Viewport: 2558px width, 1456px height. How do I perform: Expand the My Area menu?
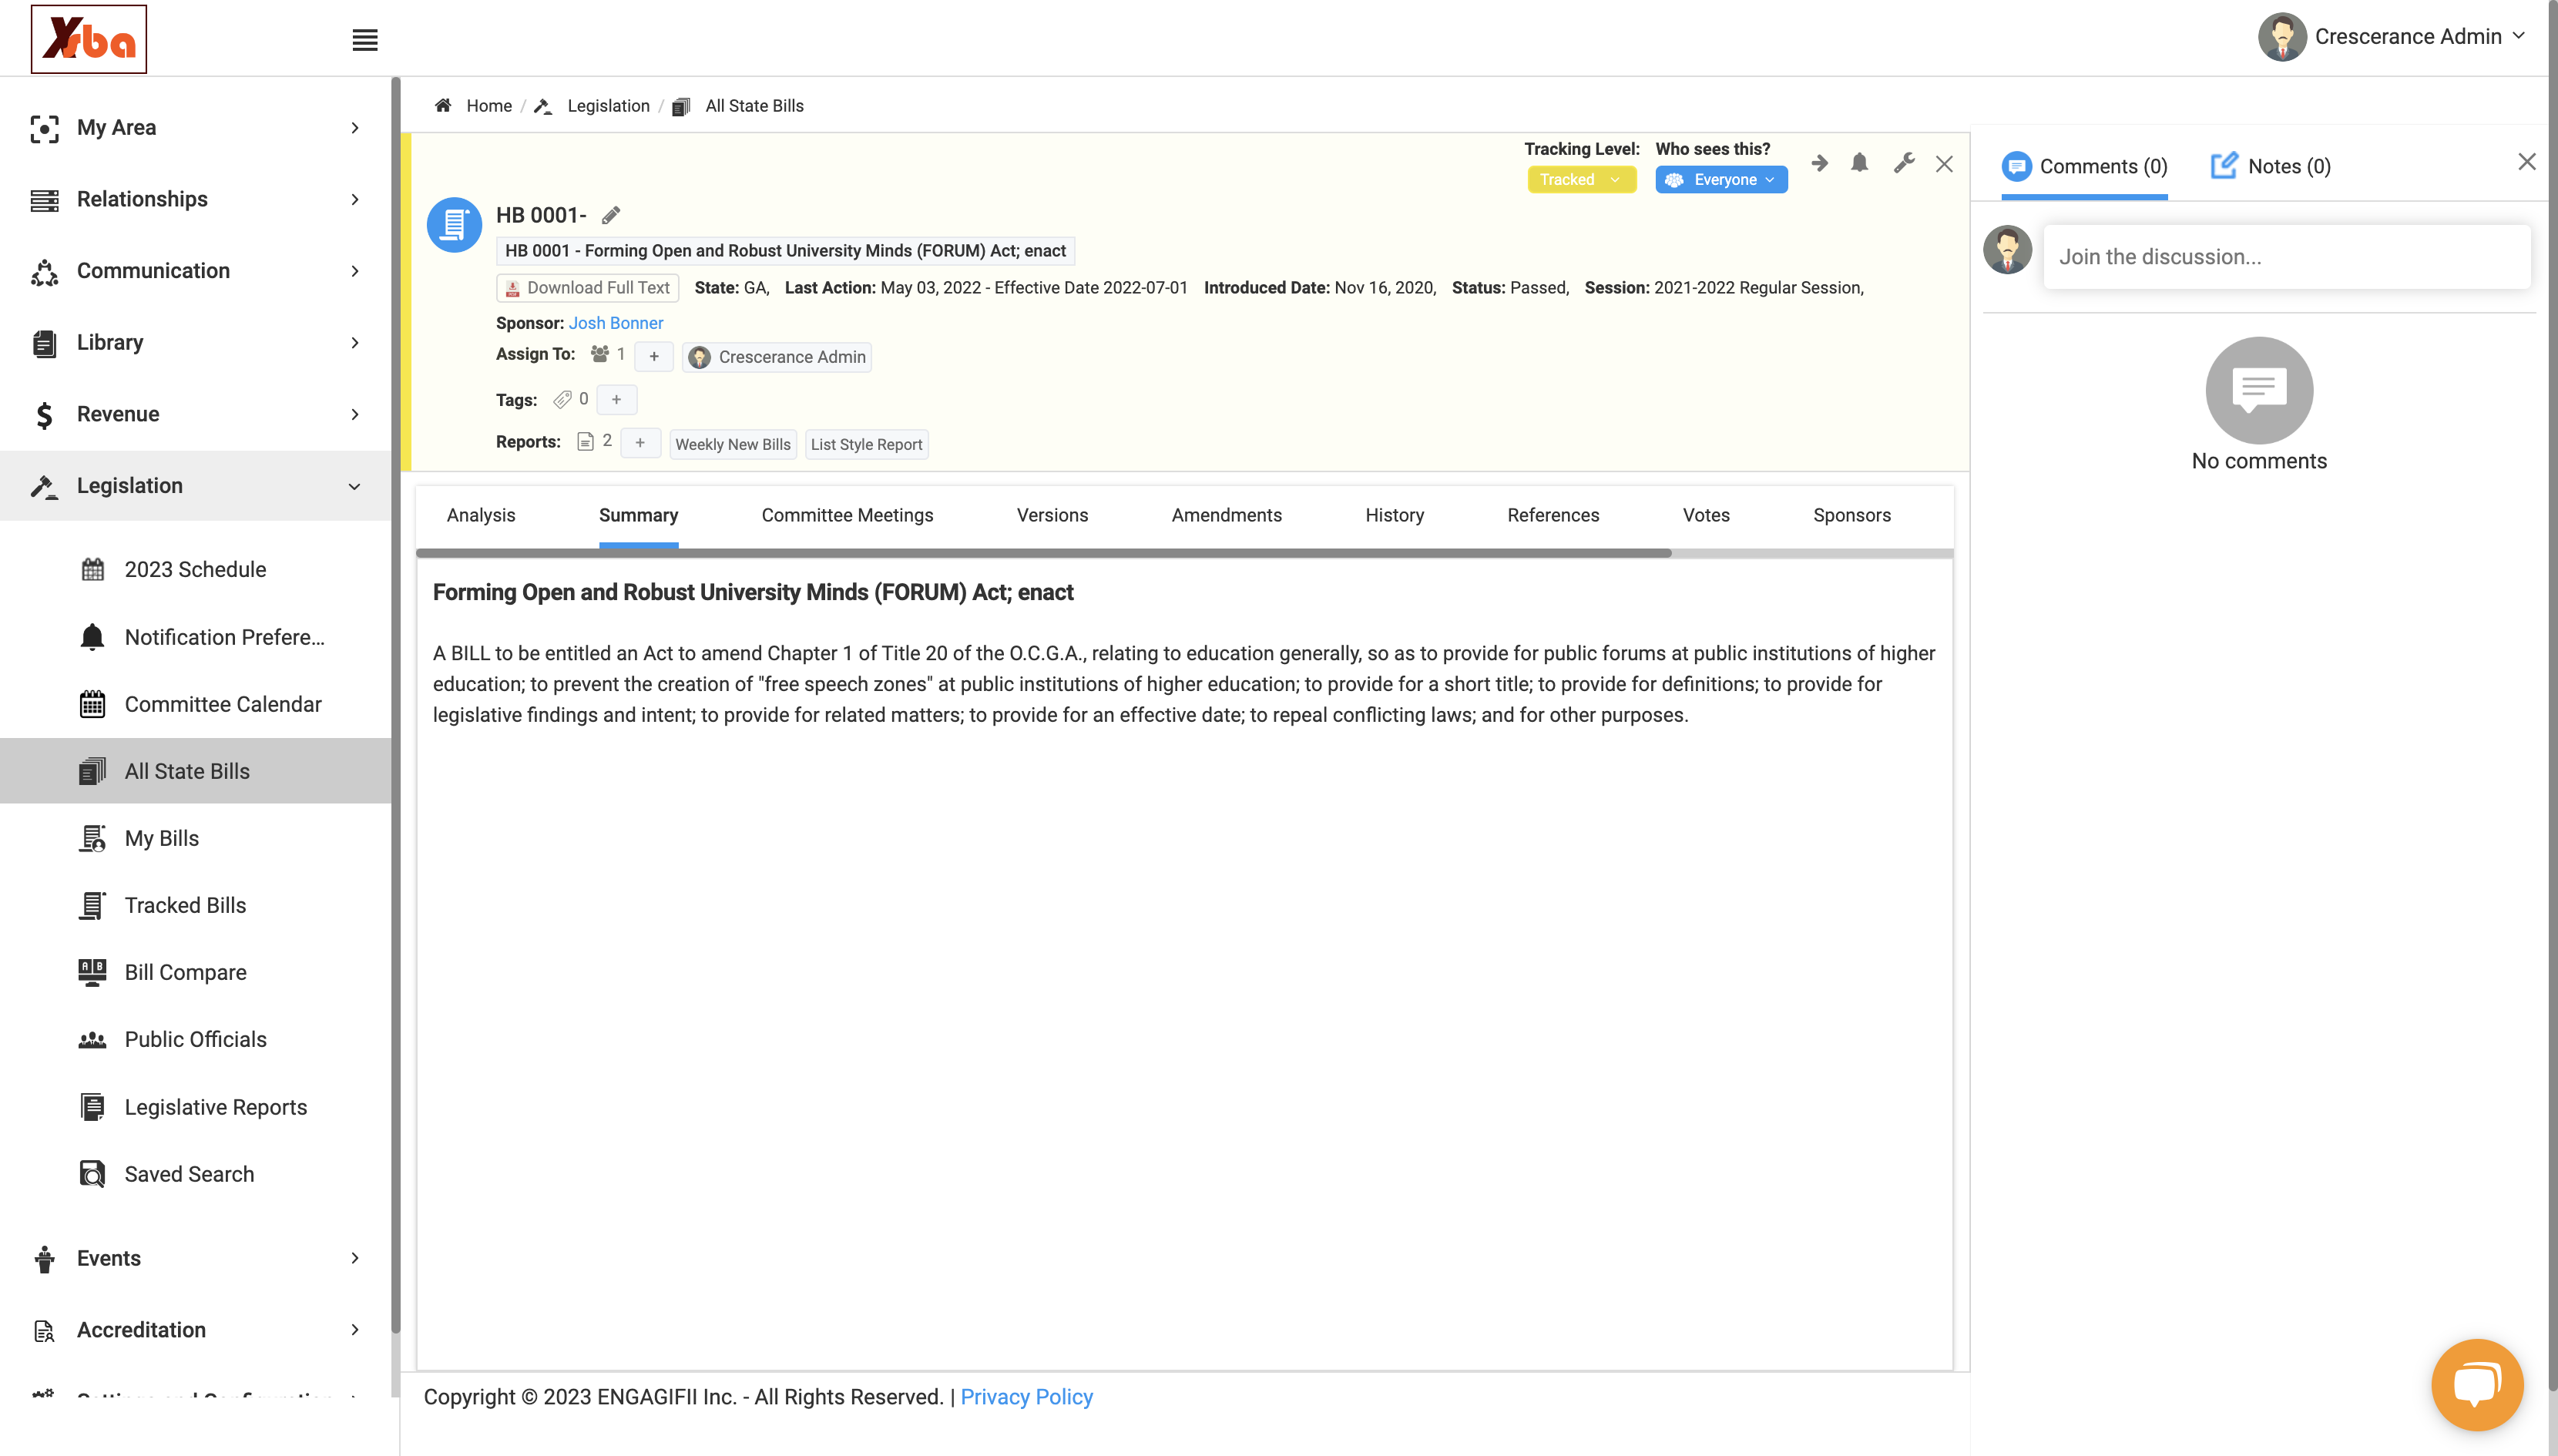click(x=196, y=128)
